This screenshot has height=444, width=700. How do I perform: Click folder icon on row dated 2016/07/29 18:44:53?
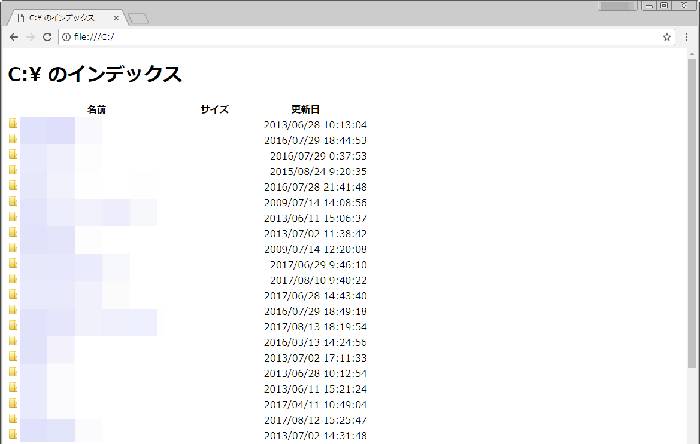pyautogui.click(x=13, y=139)
